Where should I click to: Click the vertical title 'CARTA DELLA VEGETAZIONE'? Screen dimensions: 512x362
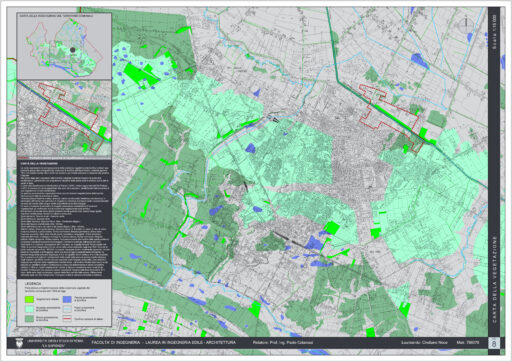point(494,279)
